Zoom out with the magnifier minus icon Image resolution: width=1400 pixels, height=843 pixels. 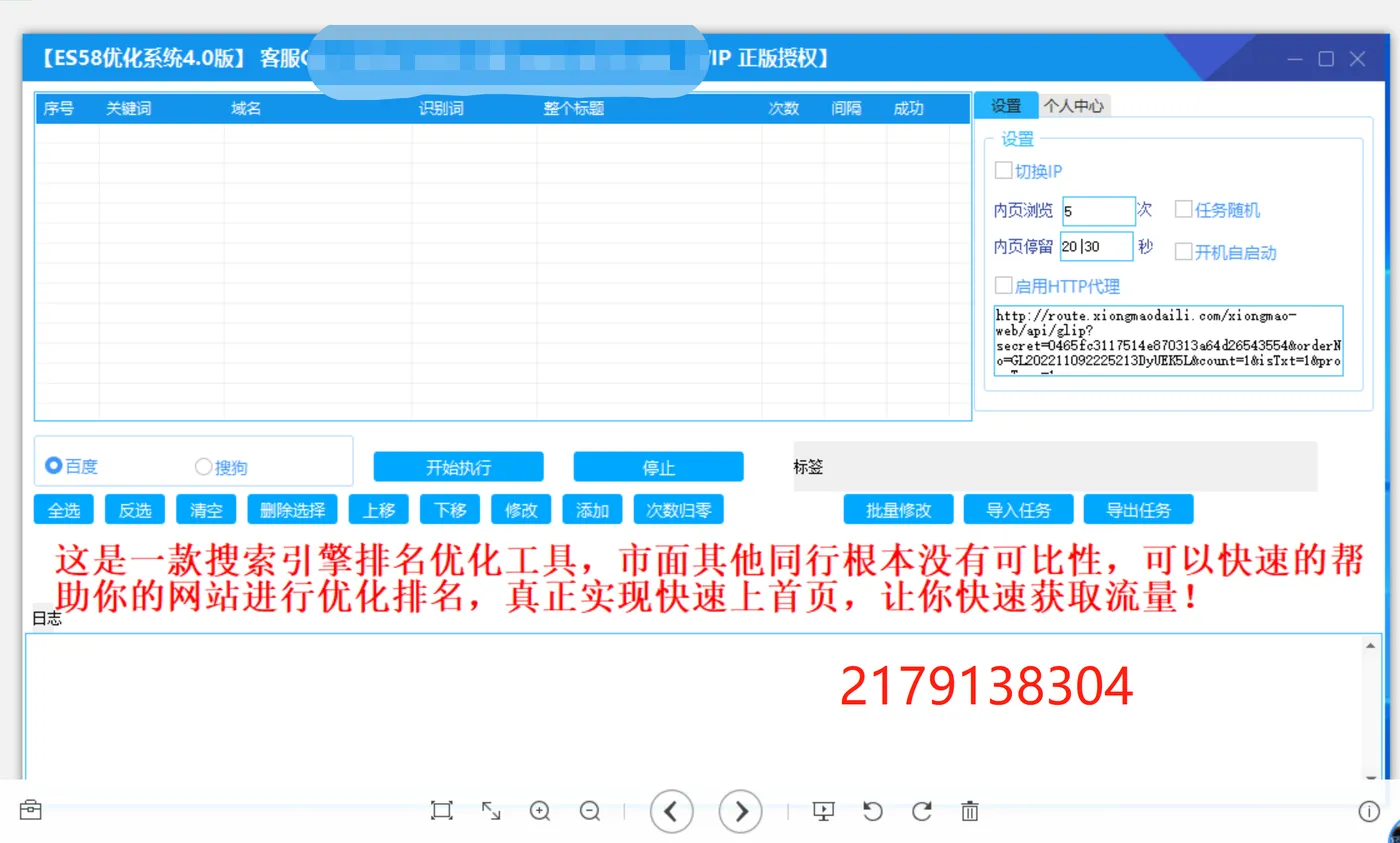click(x=590, y=810)
